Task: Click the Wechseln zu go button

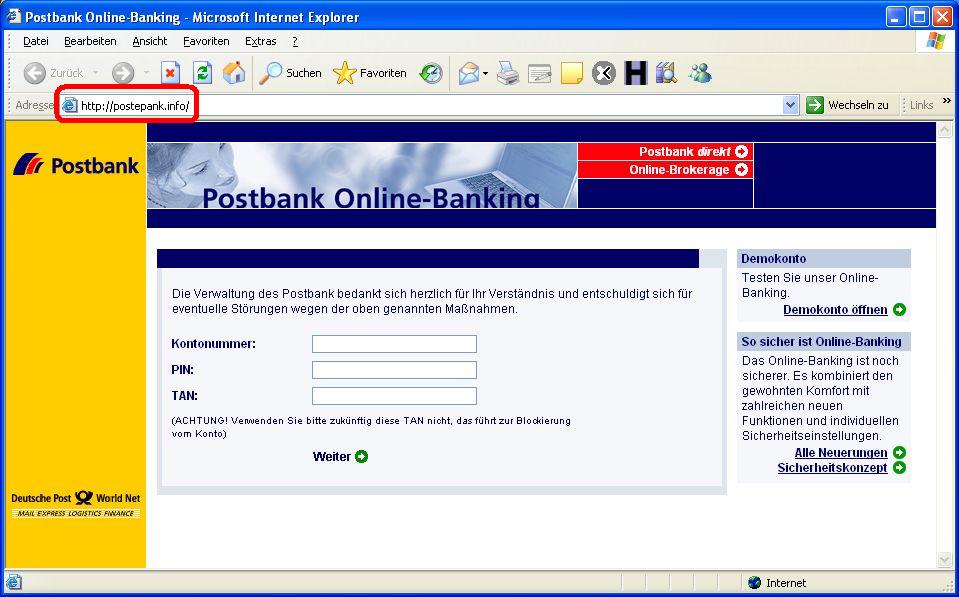Action: point(847,105)
